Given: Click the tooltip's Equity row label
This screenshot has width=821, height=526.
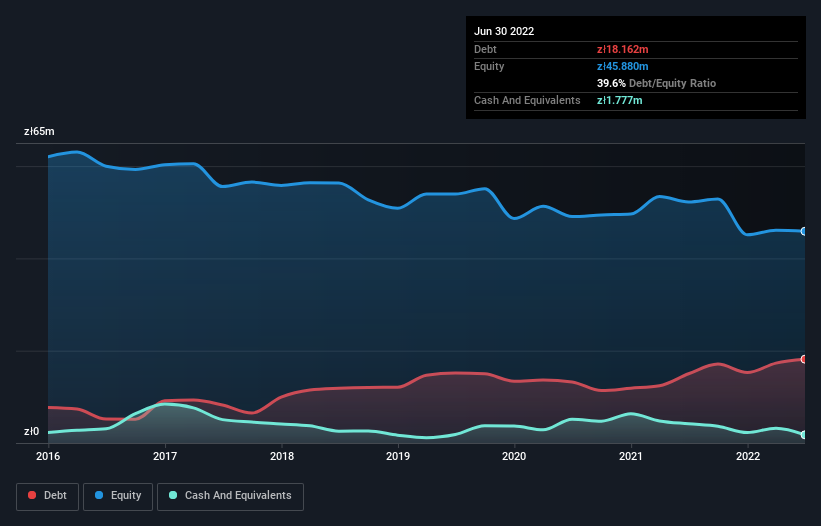Looking at the screenshot, I should (489, 66).
